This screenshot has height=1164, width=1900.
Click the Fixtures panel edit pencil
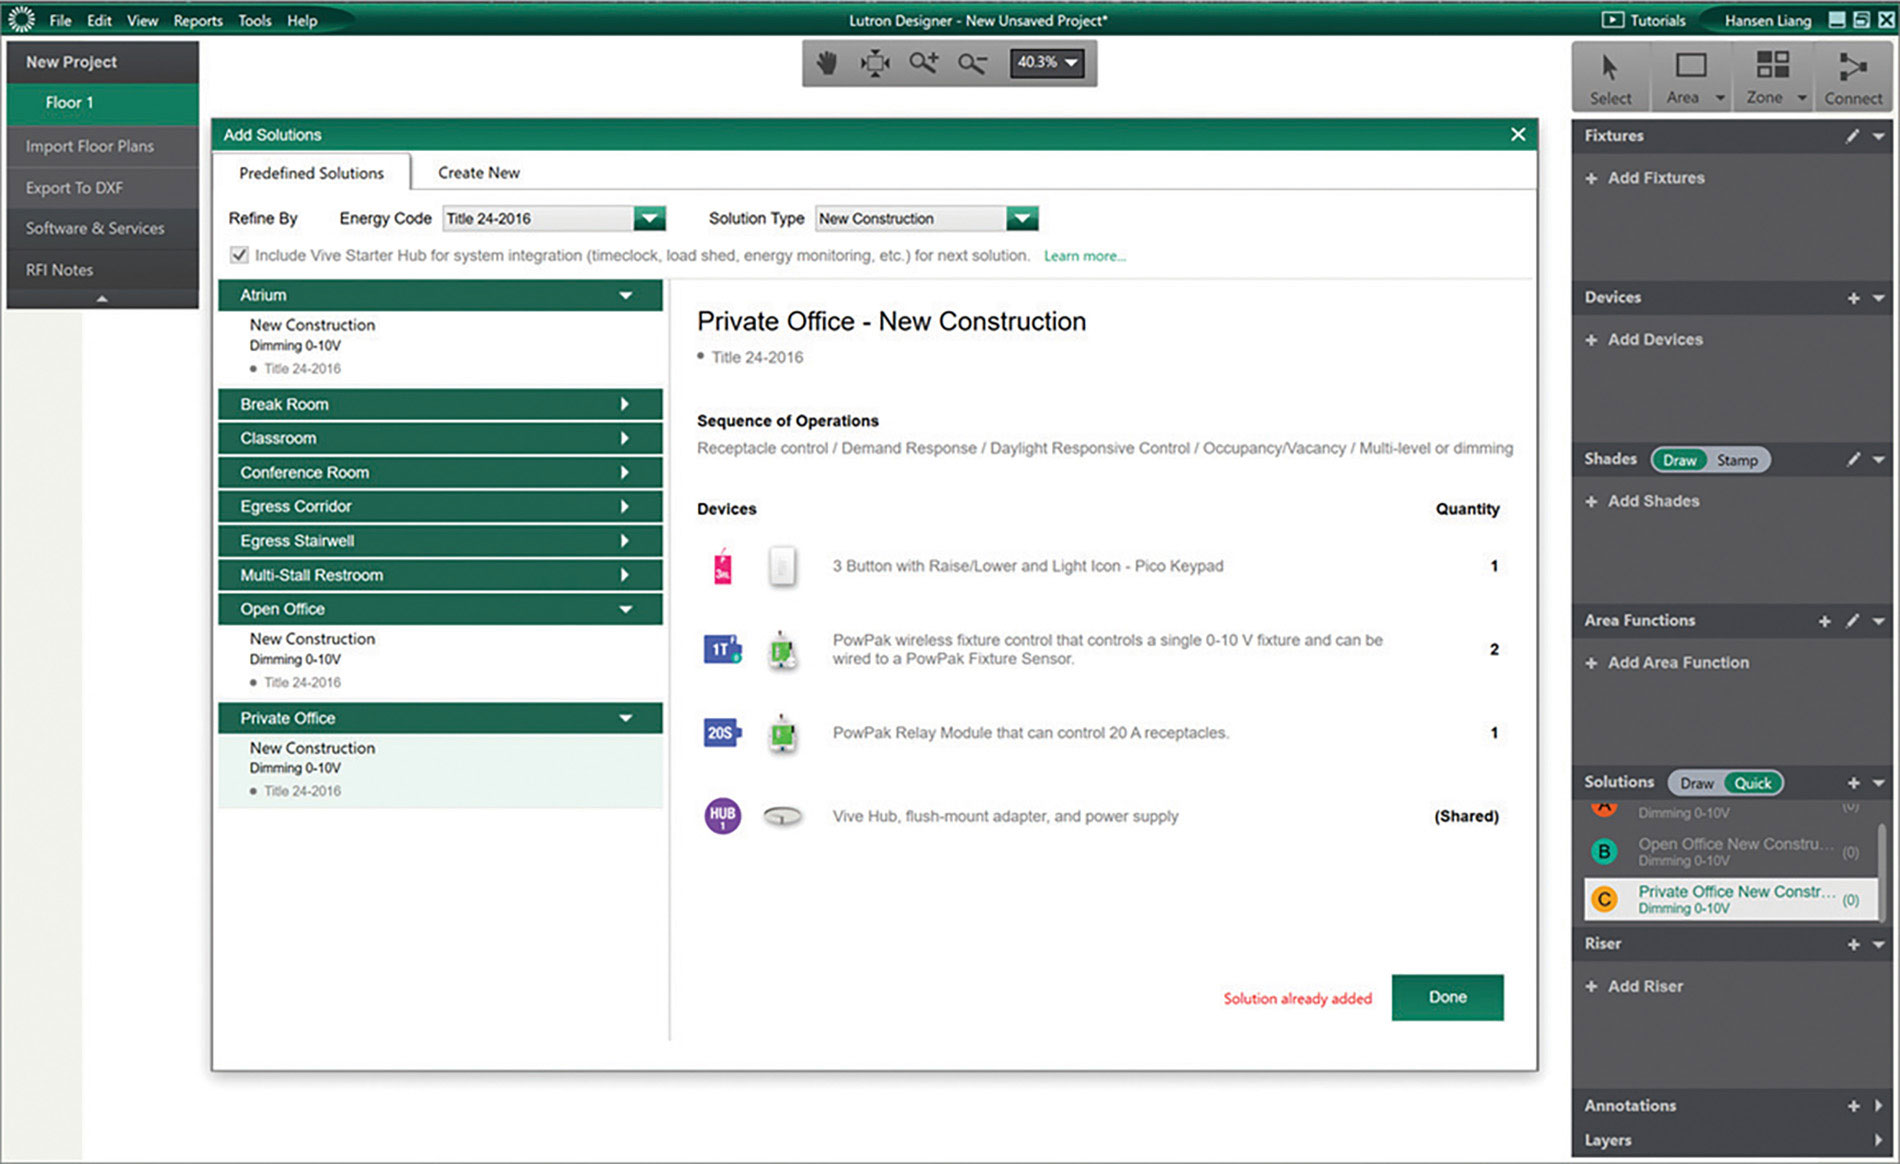1852,136
